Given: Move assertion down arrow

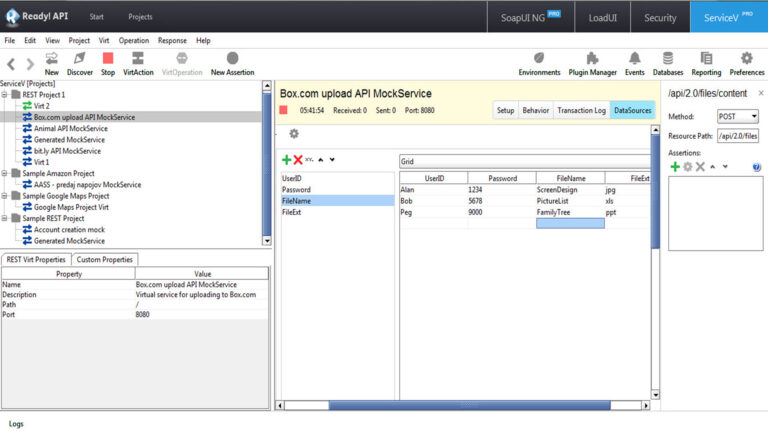Looking at the screenshot, I should pyautogui.click(x=725, y=167).
